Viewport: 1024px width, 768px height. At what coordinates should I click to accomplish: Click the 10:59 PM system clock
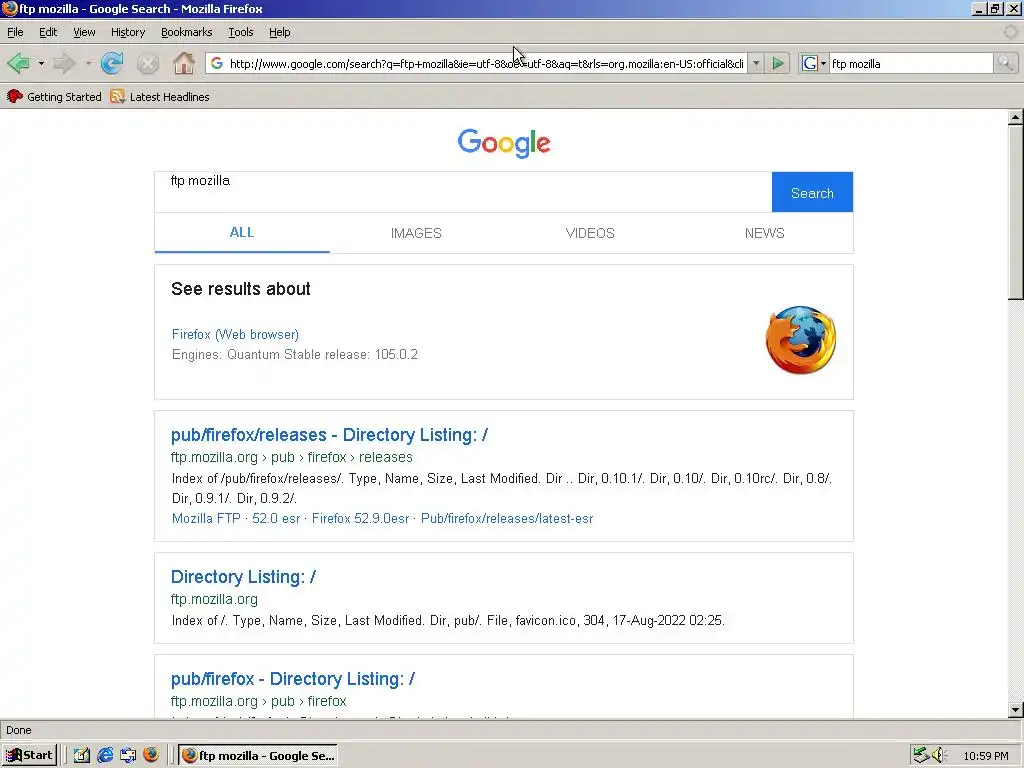click(985, 756)
